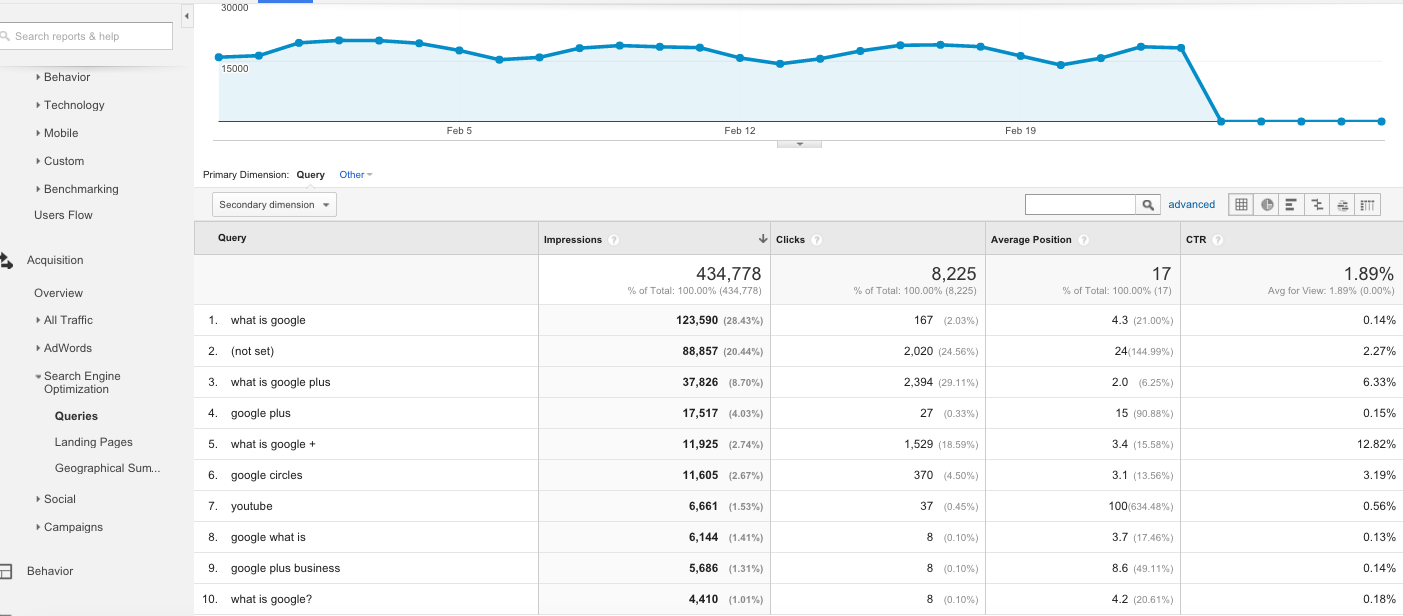Open the Geographical Summary report
The height and width of the screenshot is (616, 1403).
click(x=107, y=468)
